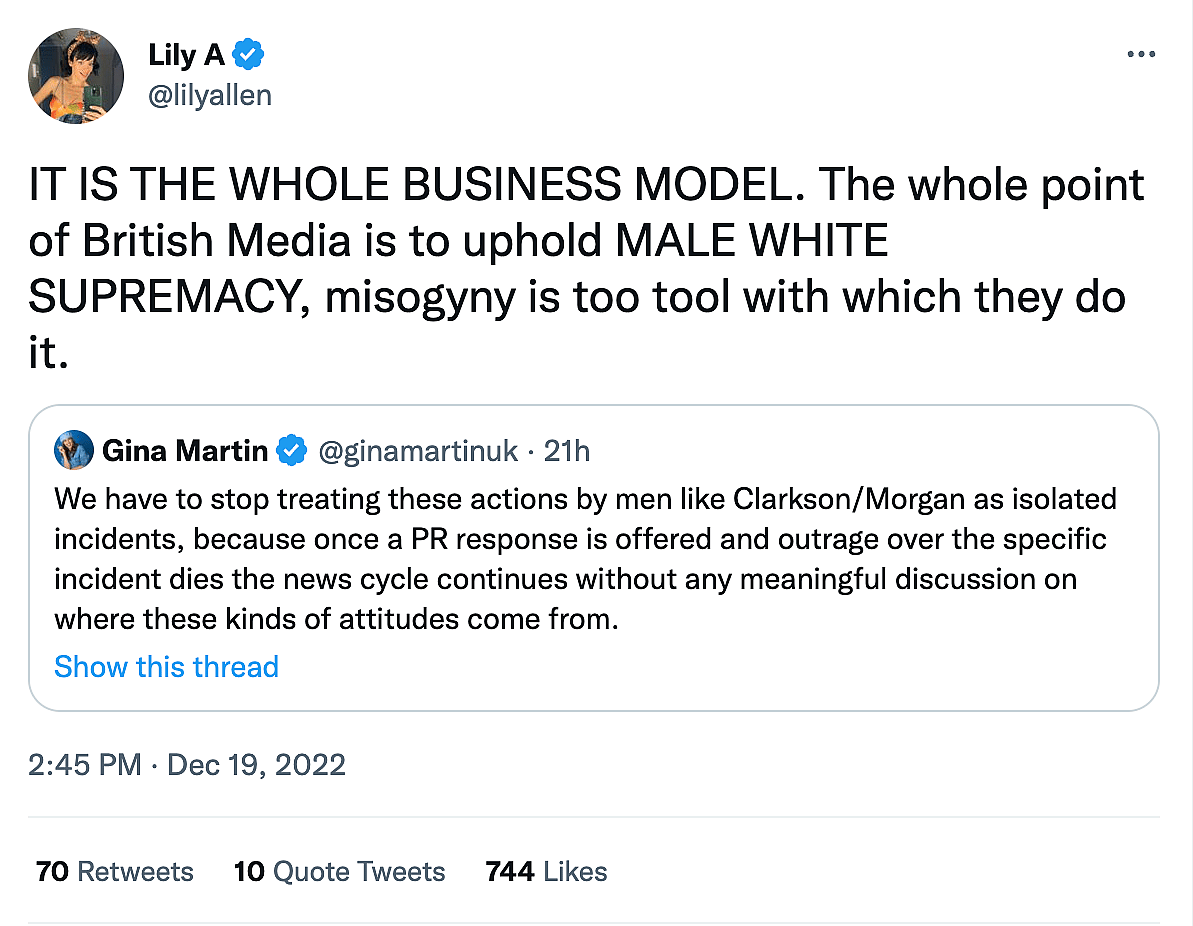Open the @lilyallen handle link
Image resolution: width=1193 pixels, height=926 pixels.
(210, 95)
